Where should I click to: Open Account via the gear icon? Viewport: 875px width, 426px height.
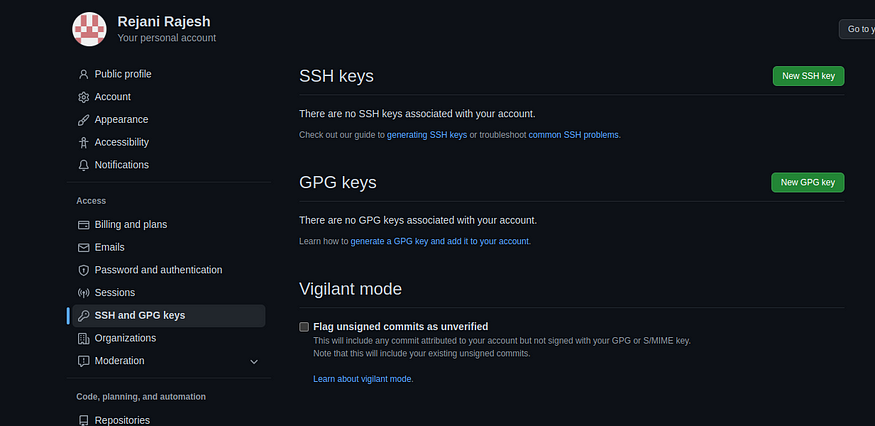click(83, 97)
